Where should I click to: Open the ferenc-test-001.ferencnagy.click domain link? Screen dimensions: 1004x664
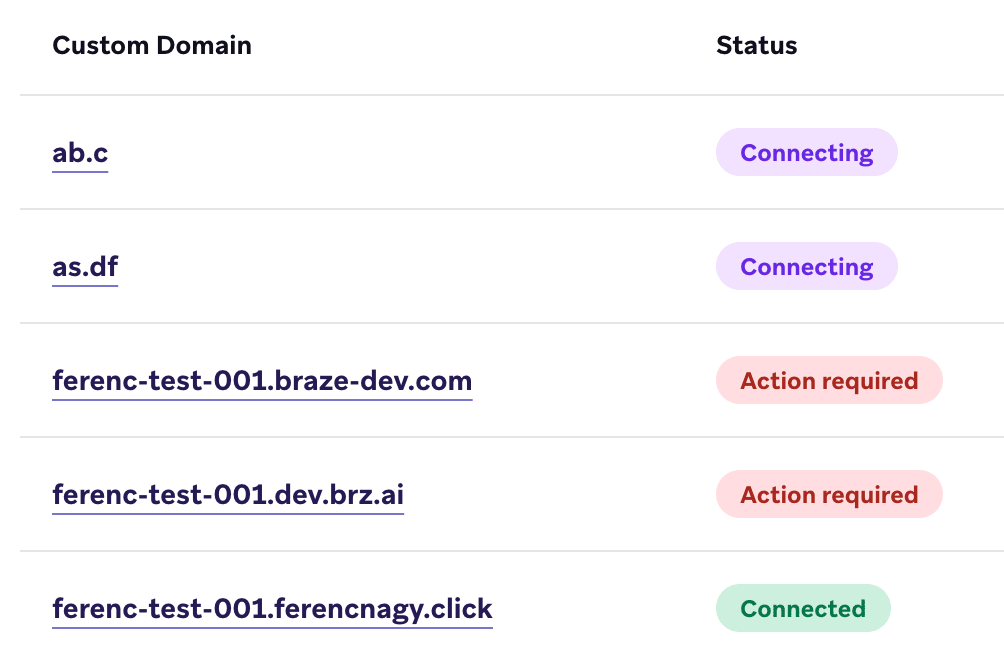[272, 609]
